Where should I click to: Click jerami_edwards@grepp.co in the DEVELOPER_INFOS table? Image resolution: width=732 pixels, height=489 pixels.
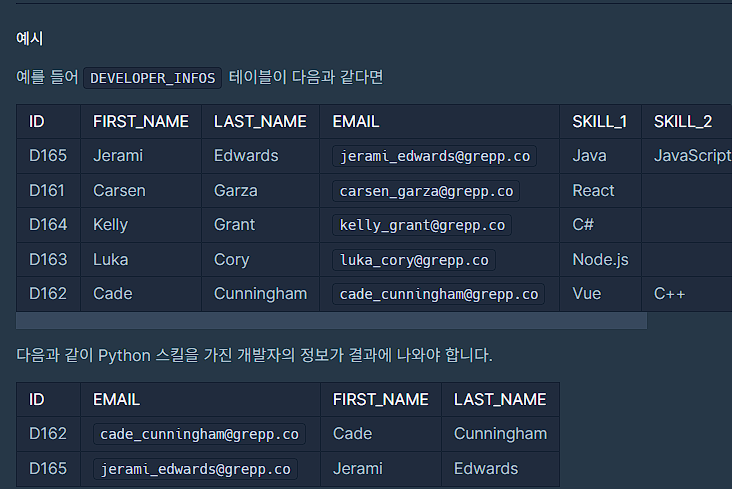435,156
